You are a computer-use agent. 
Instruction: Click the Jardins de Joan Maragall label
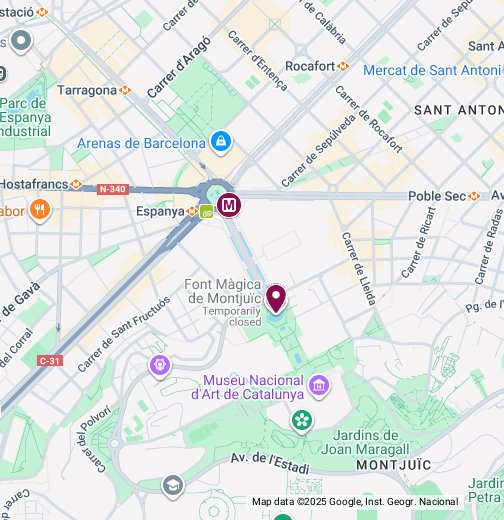[x=365, y=442]
